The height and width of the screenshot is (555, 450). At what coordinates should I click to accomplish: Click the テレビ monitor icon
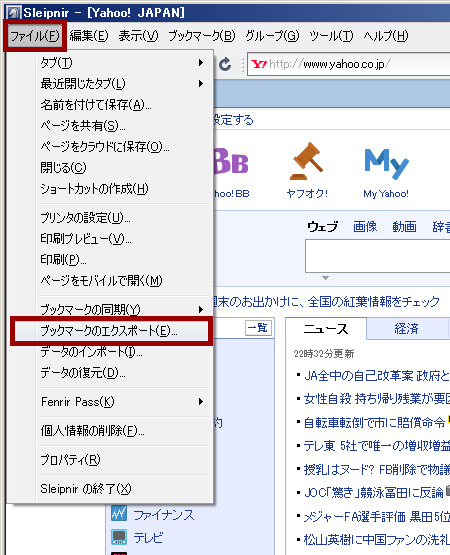[119, 537]
